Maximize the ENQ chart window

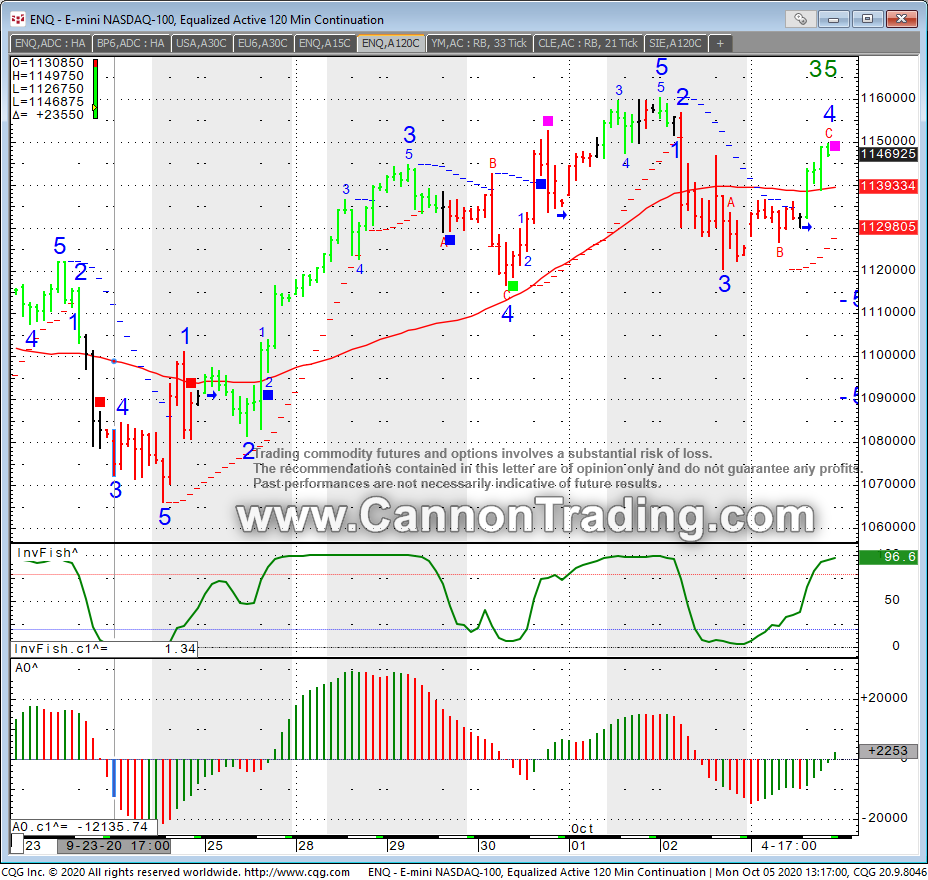tap(867, 18)
